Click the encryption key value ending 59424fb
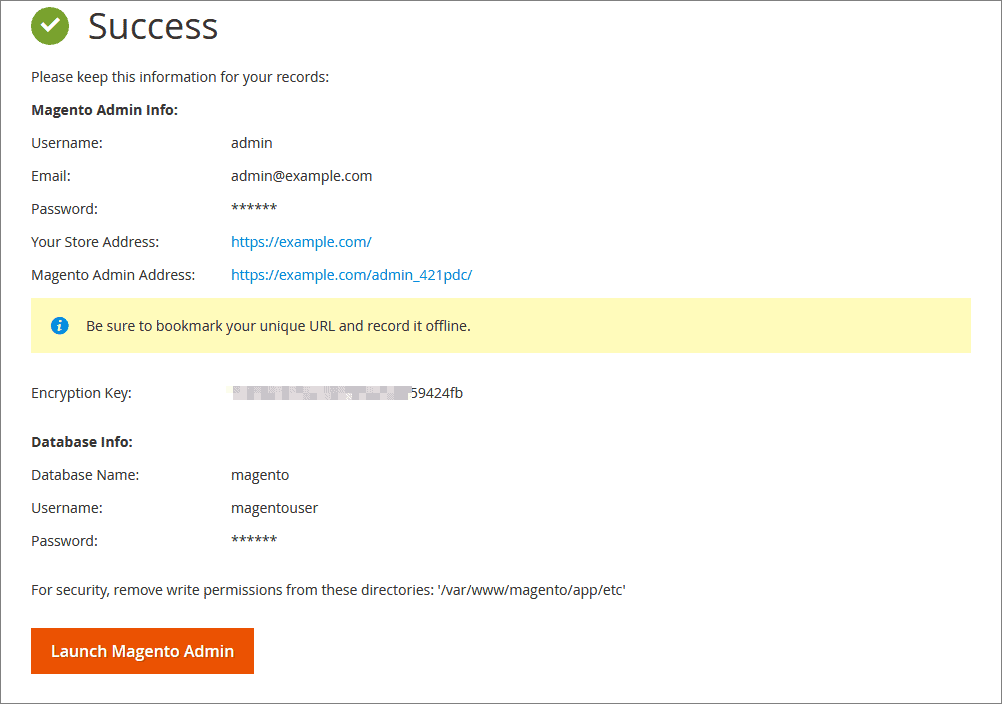Viewport: 1002px width, 704px height. (x=347, y=393)
